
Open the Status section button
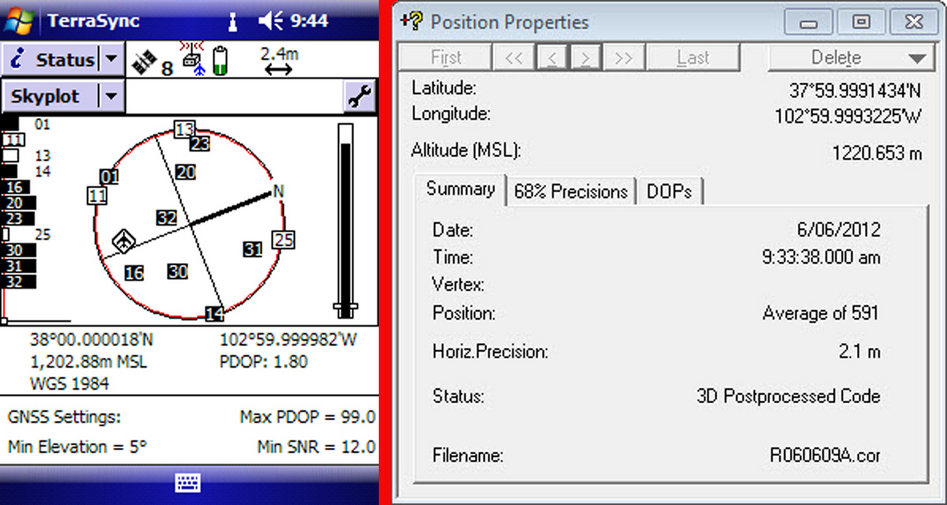(50, 60)
